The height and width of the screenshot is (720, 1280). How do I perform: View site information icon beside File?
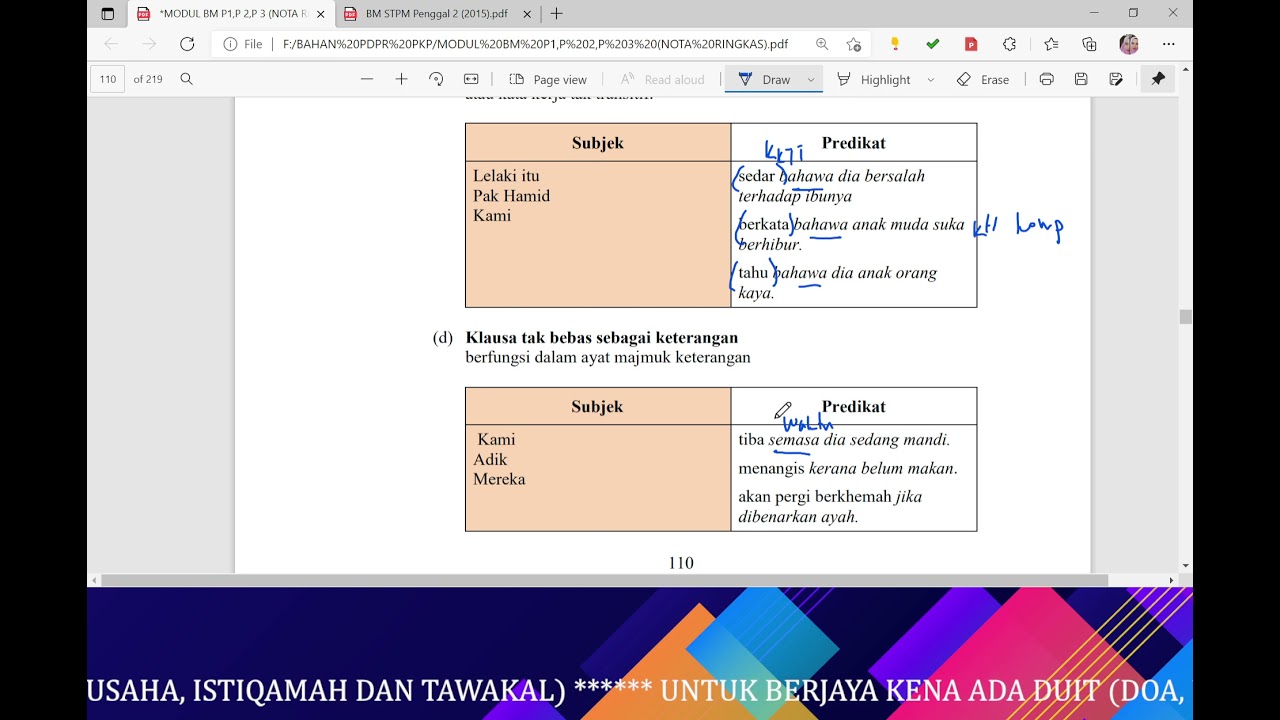coord(230,44)
